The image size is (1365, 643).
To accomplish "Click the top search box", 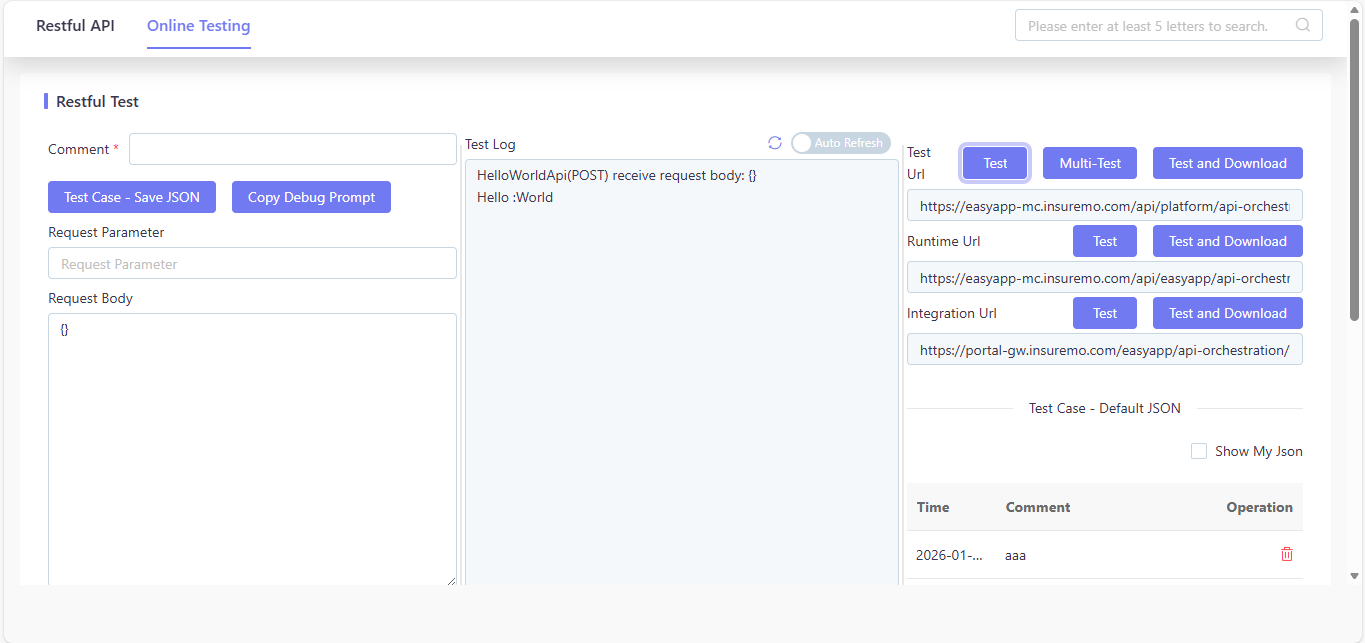I will (1169, 26).
